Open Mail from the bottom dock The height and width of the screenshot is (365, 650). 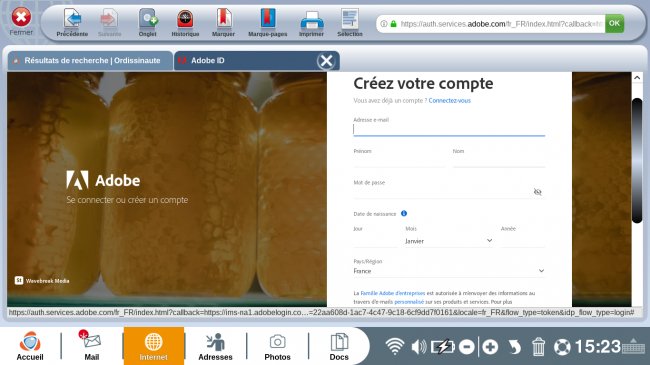[92, 346]
